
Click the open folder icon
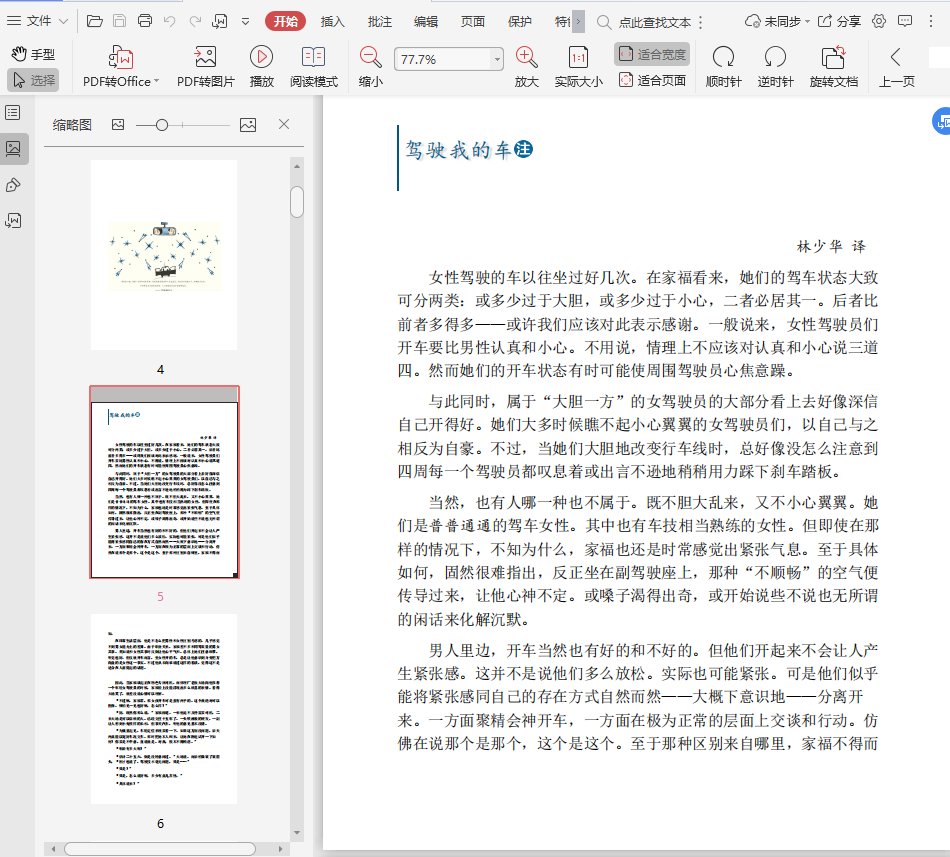(x=95, y=21)
